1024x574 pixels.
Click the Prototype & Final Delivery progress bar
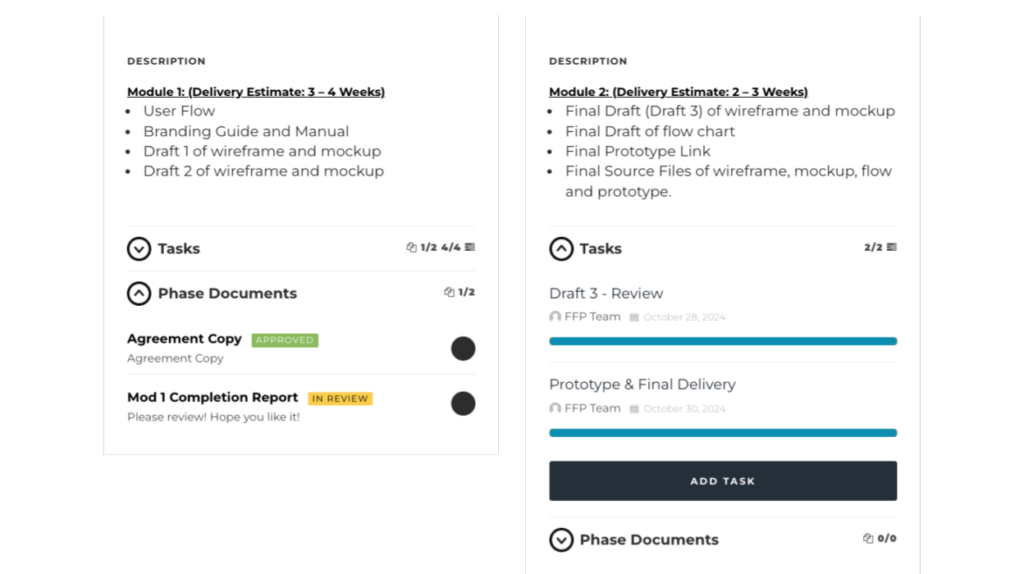click(x=723, y=433)
